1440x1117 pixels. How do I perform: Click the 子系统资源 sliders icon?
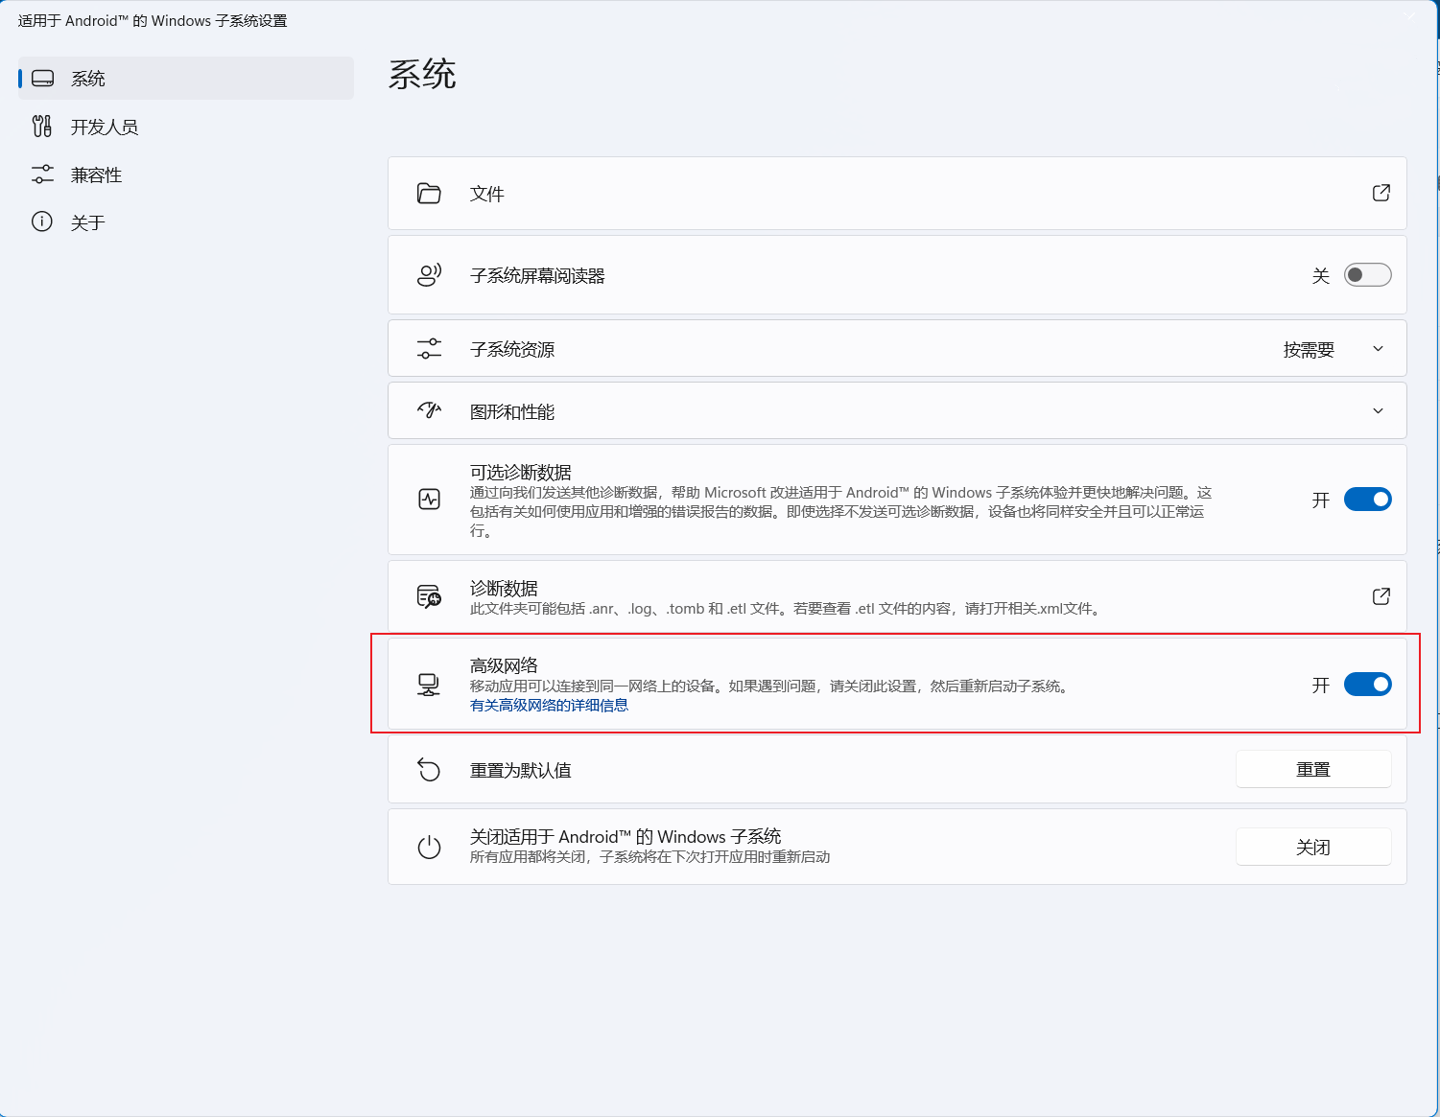tap(429, 348)
